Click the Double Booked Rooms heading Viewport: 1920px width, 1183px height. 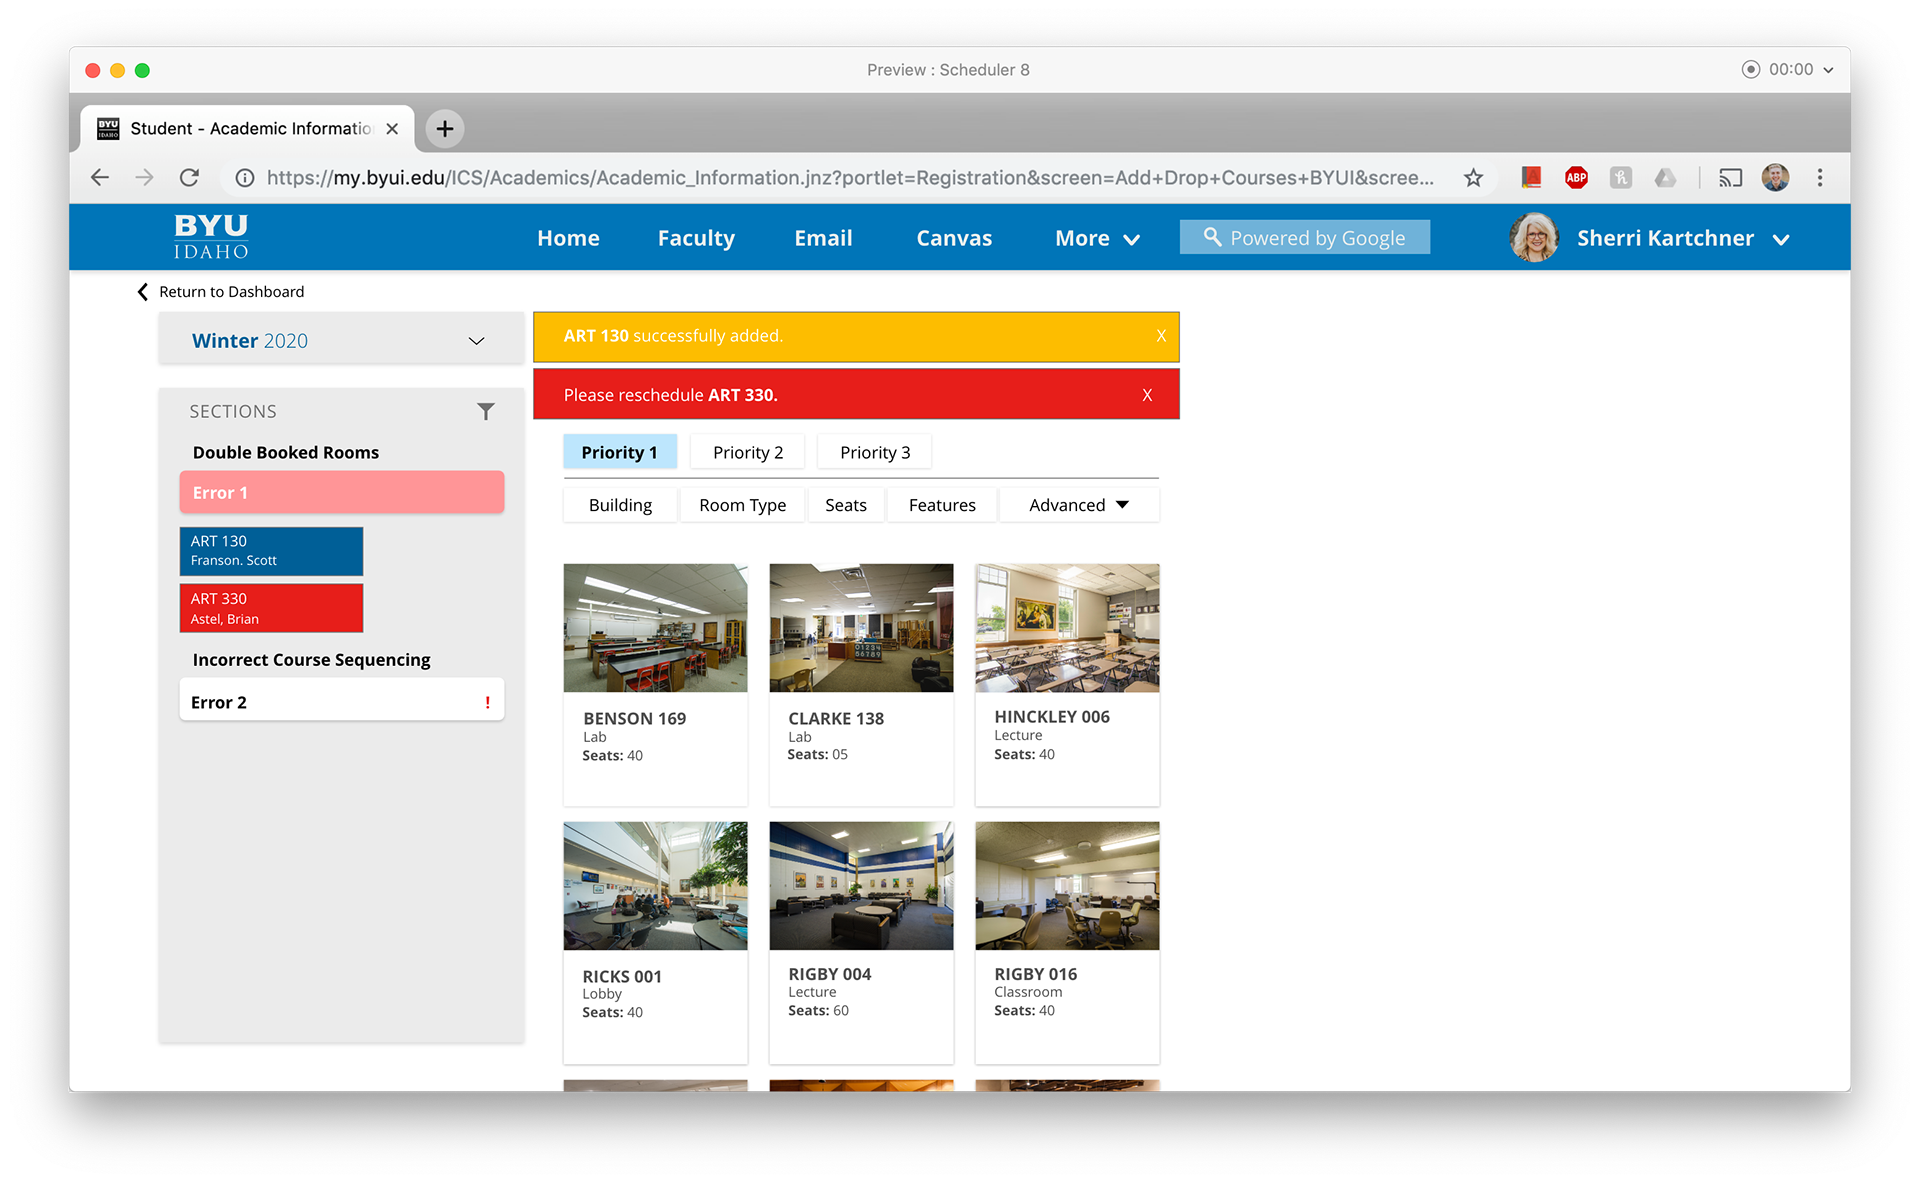286,452
